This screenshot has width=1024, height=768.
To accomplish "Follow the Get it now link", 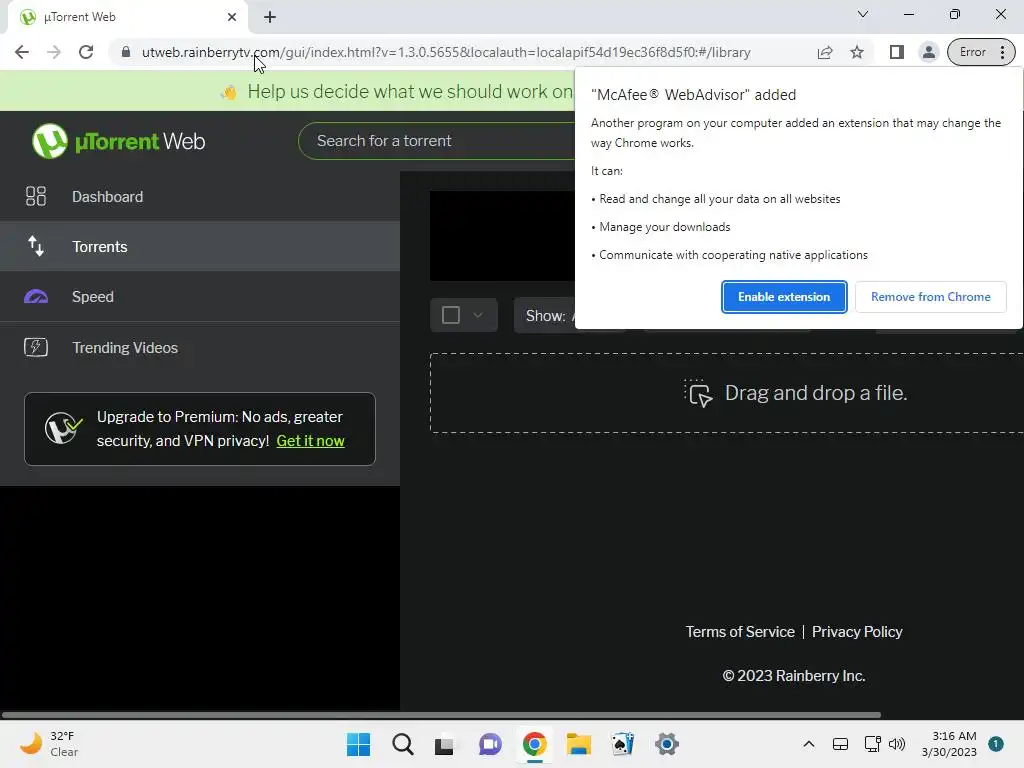I will click(x=310, y=441).
